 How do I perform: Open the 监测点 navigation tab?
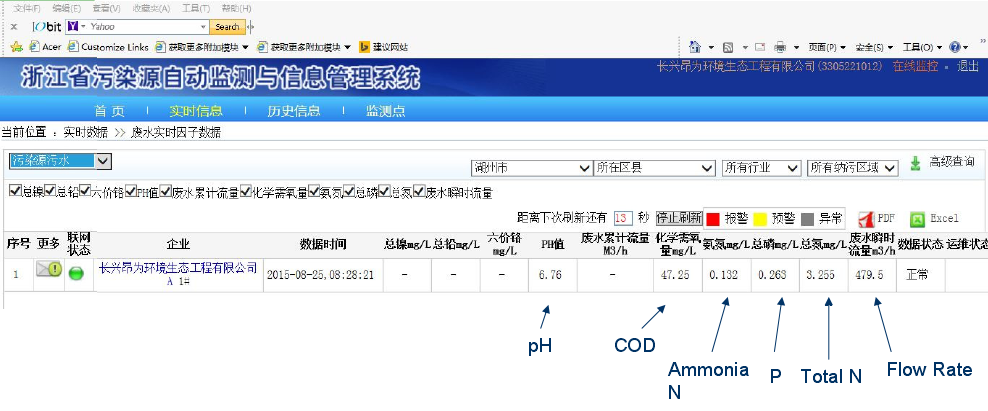click(x=385, y=111)
